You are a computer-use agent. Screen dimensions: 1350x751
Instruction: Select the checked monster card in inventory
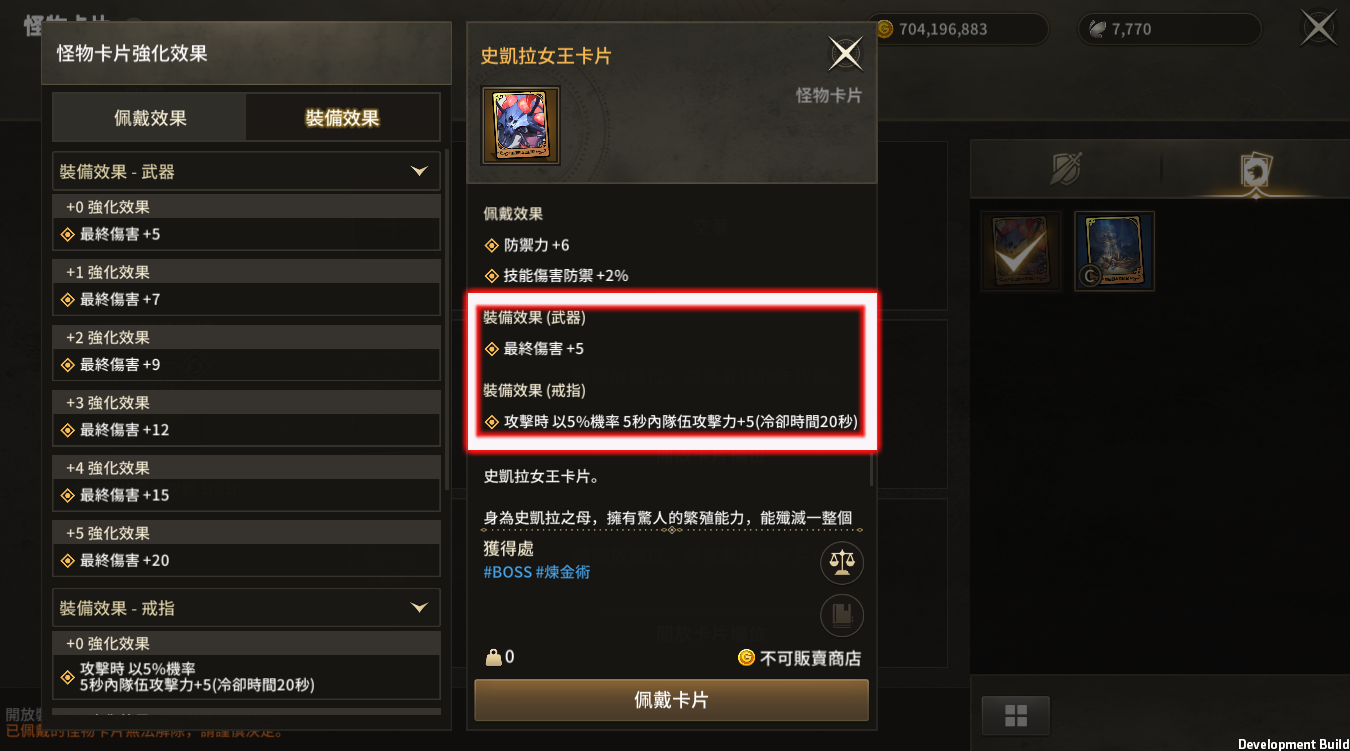[x=1021, y=251]
